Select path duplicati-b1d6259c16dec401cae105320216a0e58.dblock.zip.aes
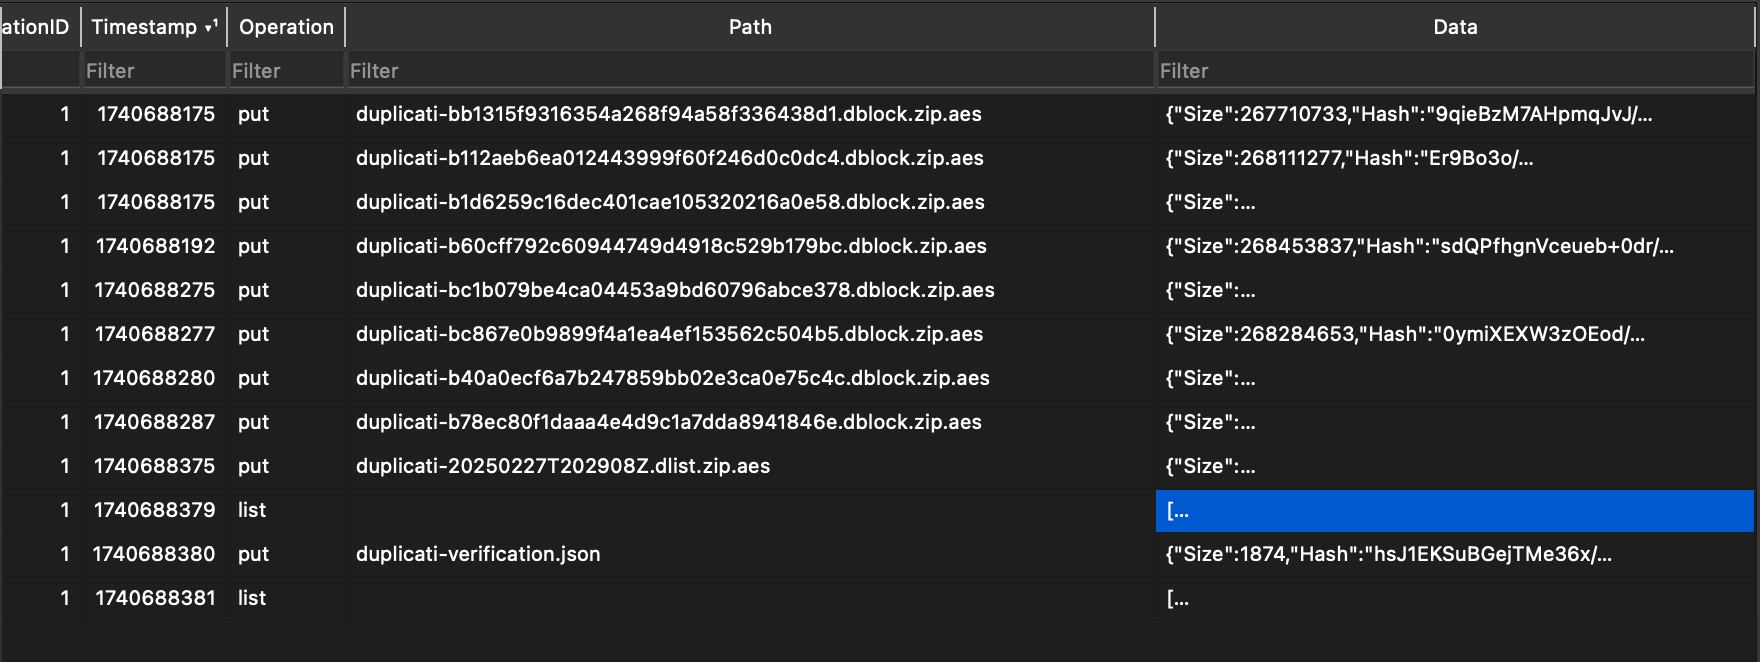Viewport: 1760px width, 662px height. click(x=670, y=202)
